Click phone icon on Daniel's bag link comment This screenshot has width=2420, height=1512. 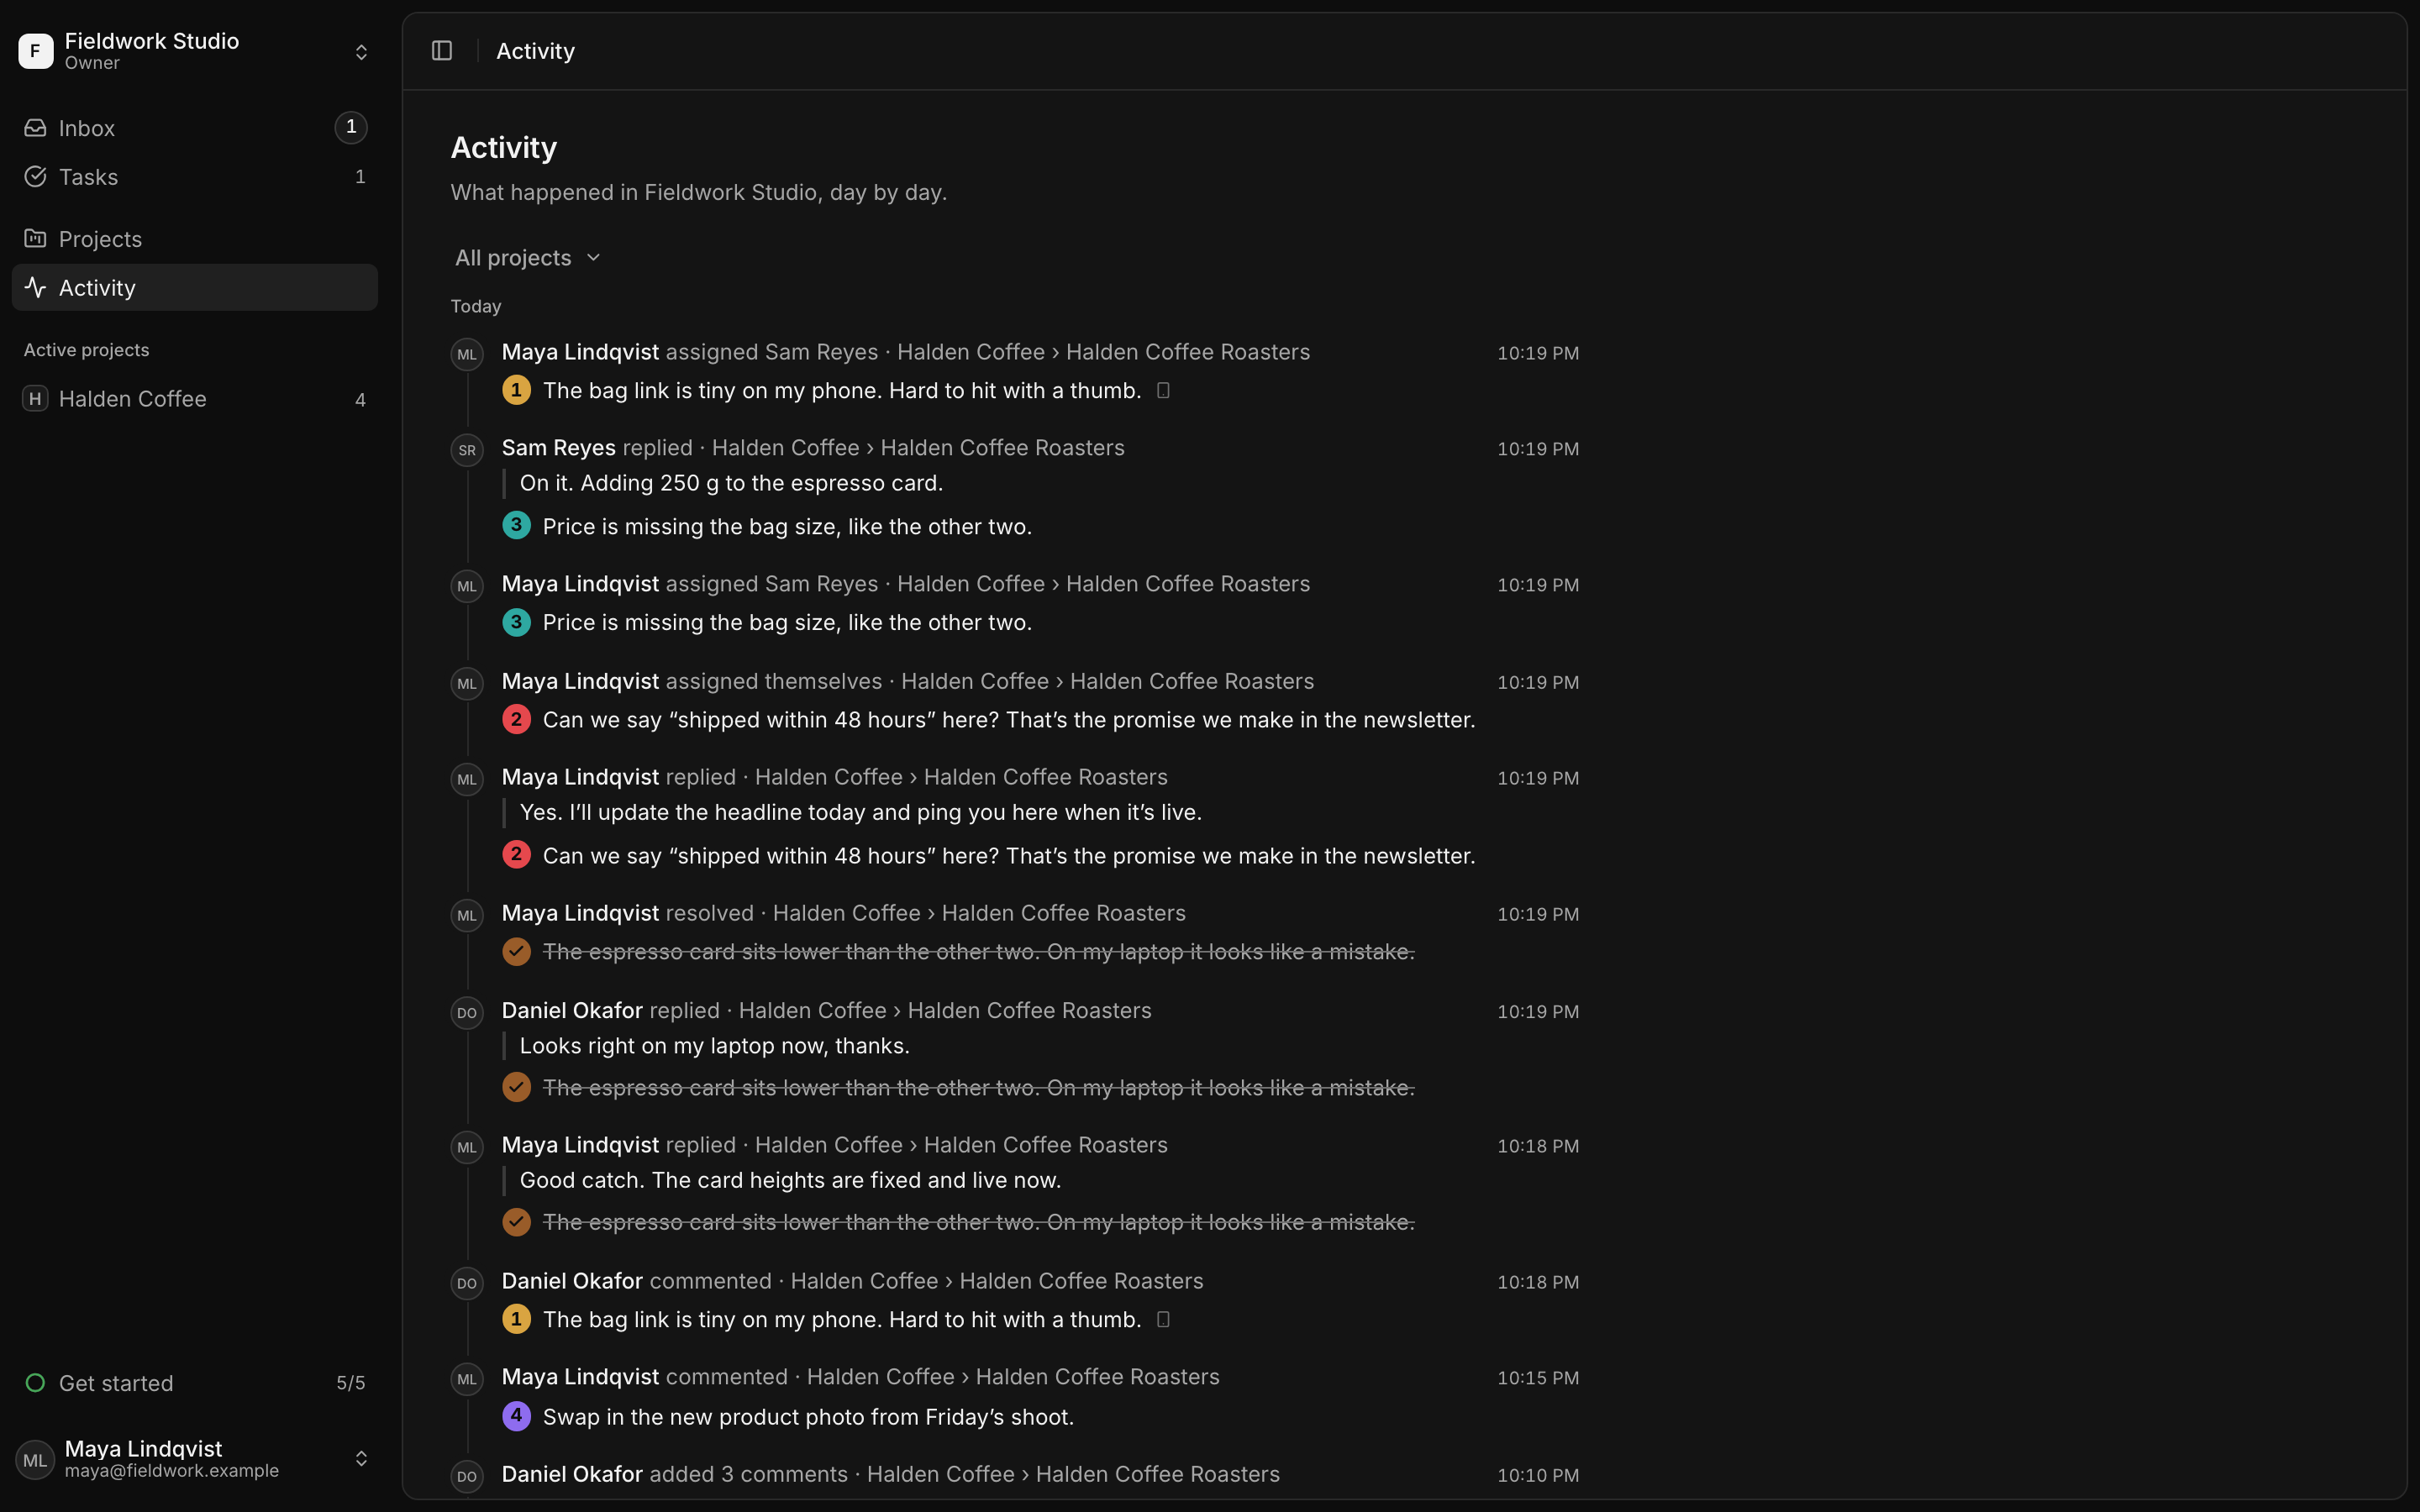click(x=1163, y=1319)
